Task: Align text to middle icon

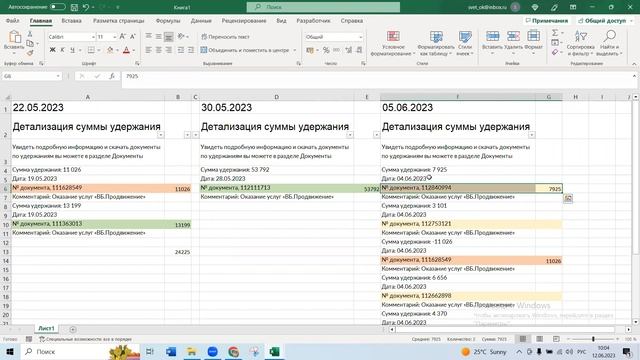Action: tap(158, 37)
